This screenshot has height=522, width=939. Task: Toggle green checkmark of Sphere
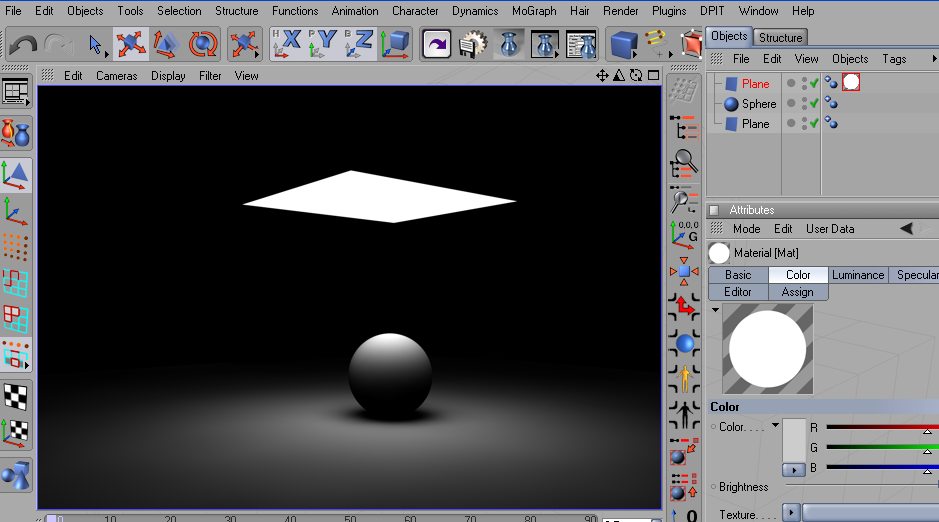coord(813,104)
